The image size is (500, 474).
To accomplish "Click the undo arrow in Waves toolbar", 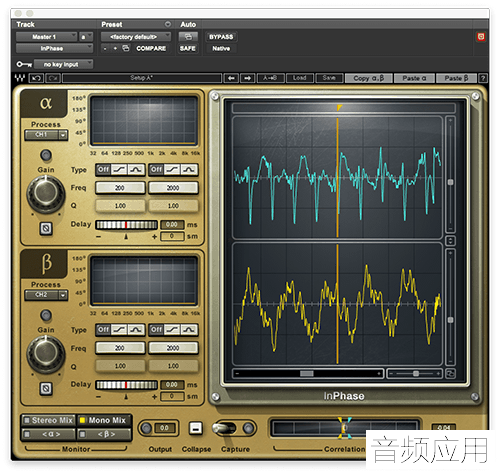I will [x=36, y=78].
